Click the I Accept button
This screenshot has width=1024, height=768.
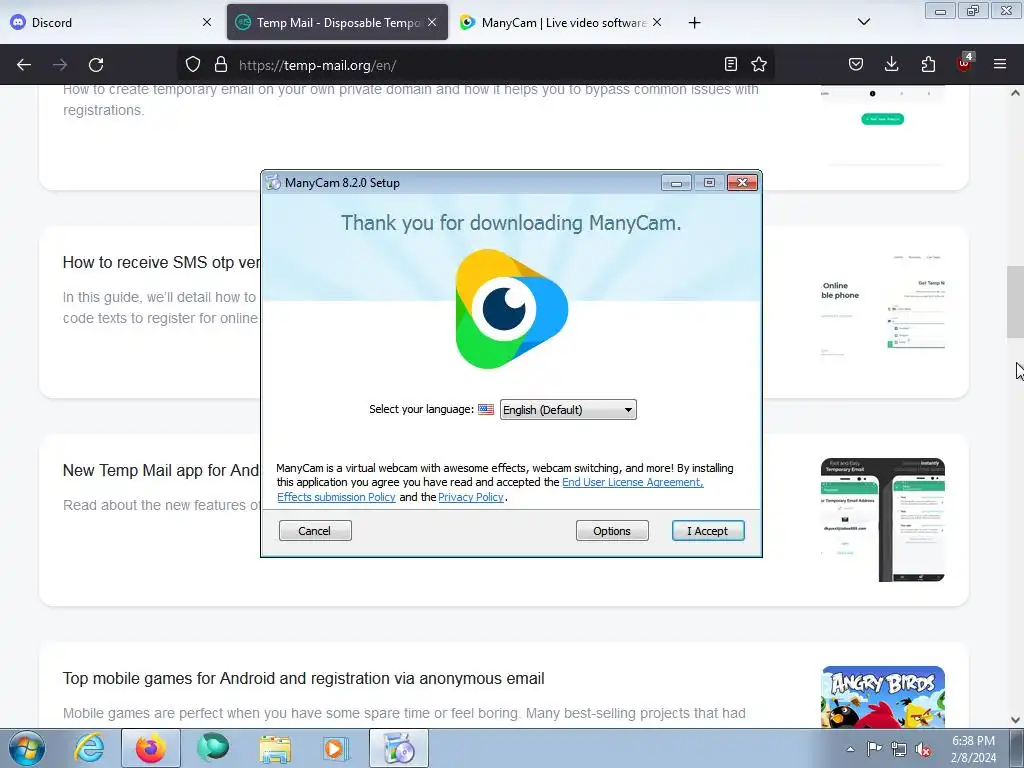click(708, 531)
